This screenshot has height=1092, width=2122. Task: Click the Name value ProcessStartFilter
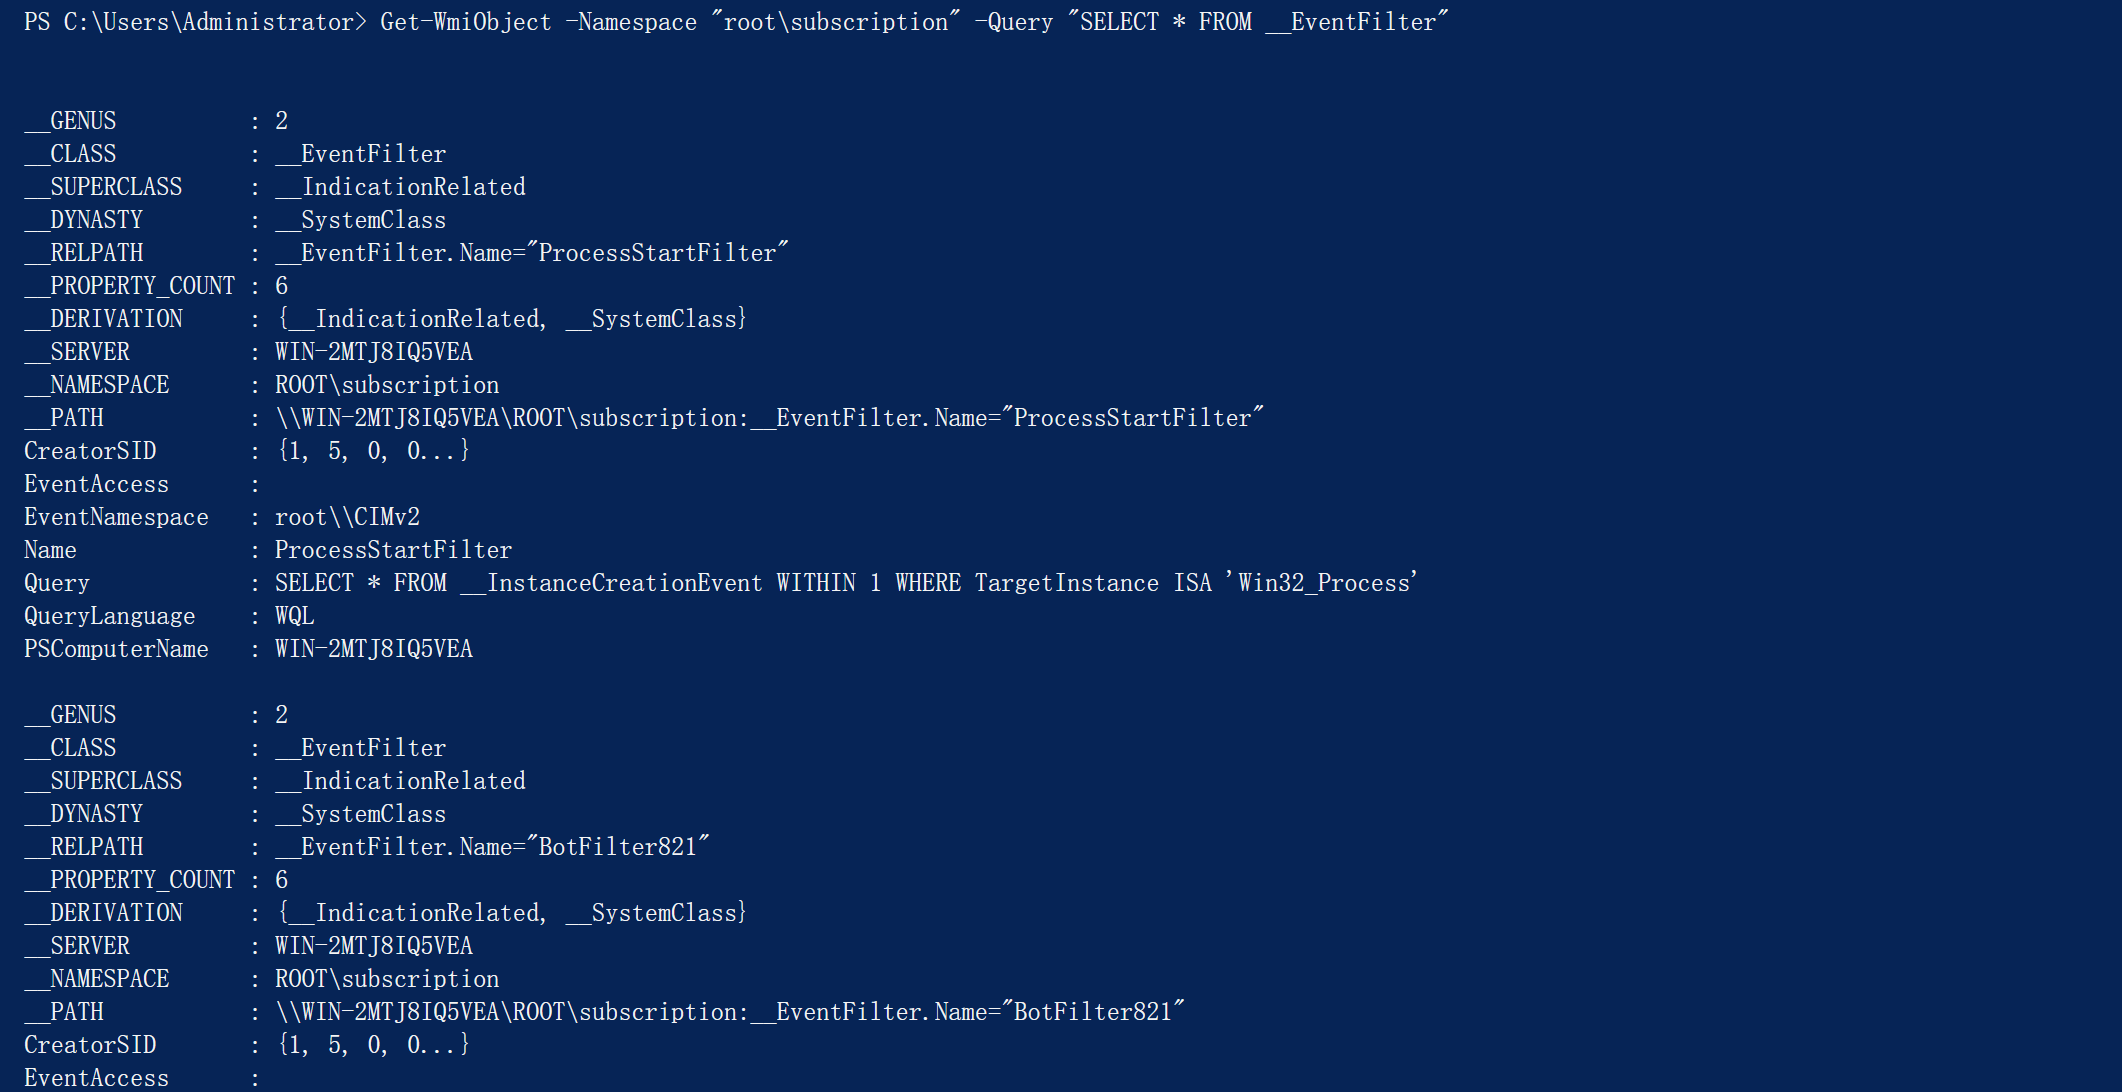393,550
